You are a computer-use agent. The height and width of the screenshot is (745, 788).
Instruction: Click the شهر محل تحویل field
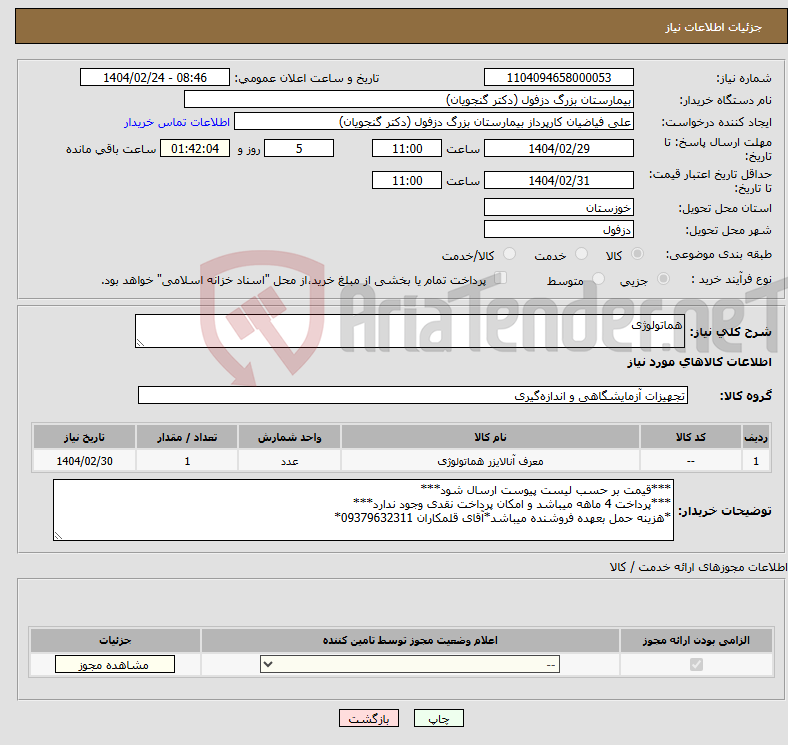tap(558, 230)
